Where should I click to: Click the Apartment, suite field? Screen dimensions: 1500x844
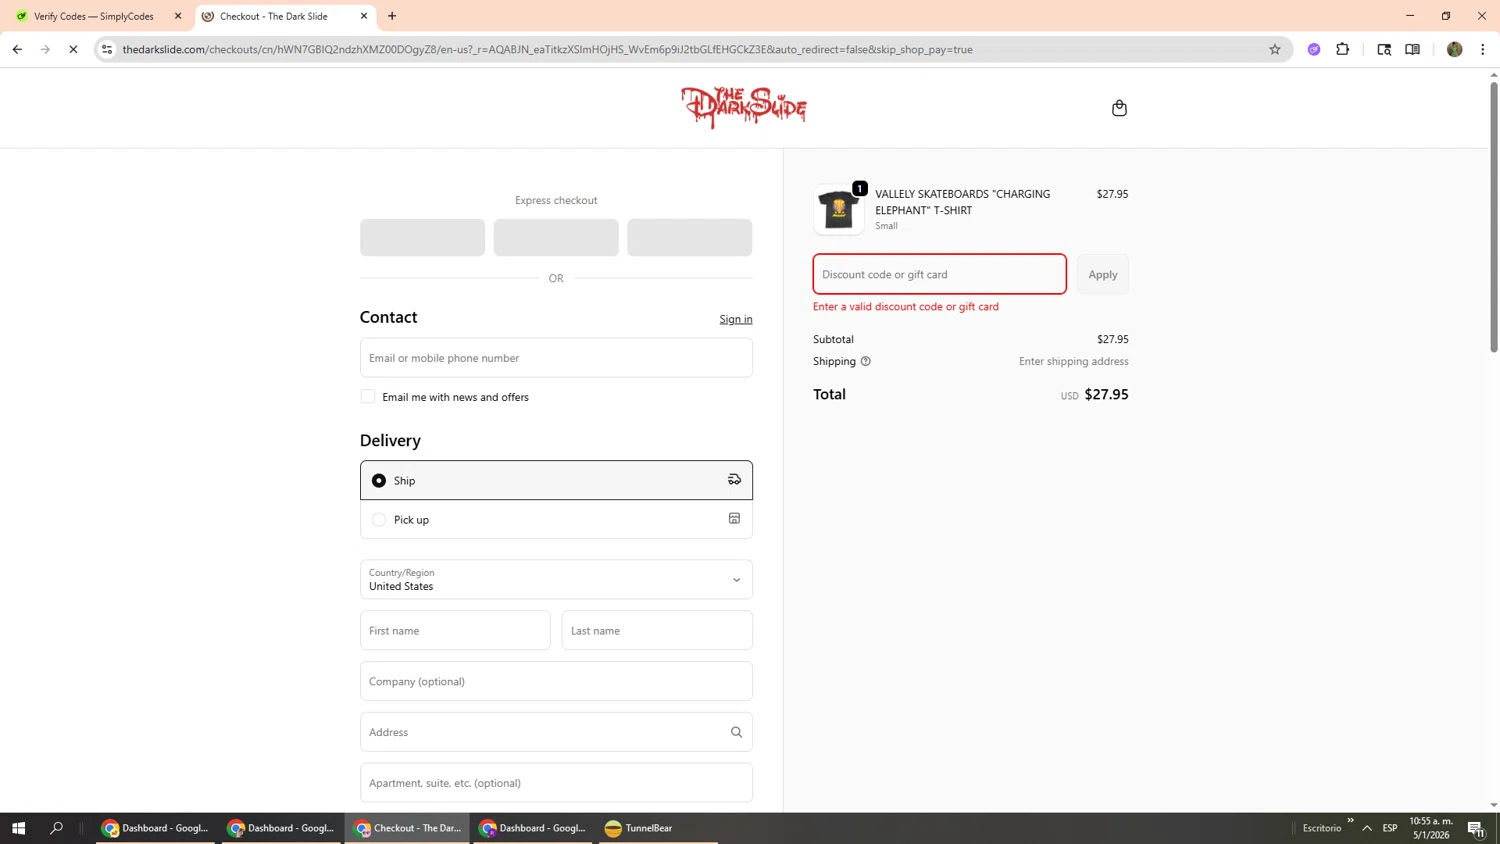[556, 783]
